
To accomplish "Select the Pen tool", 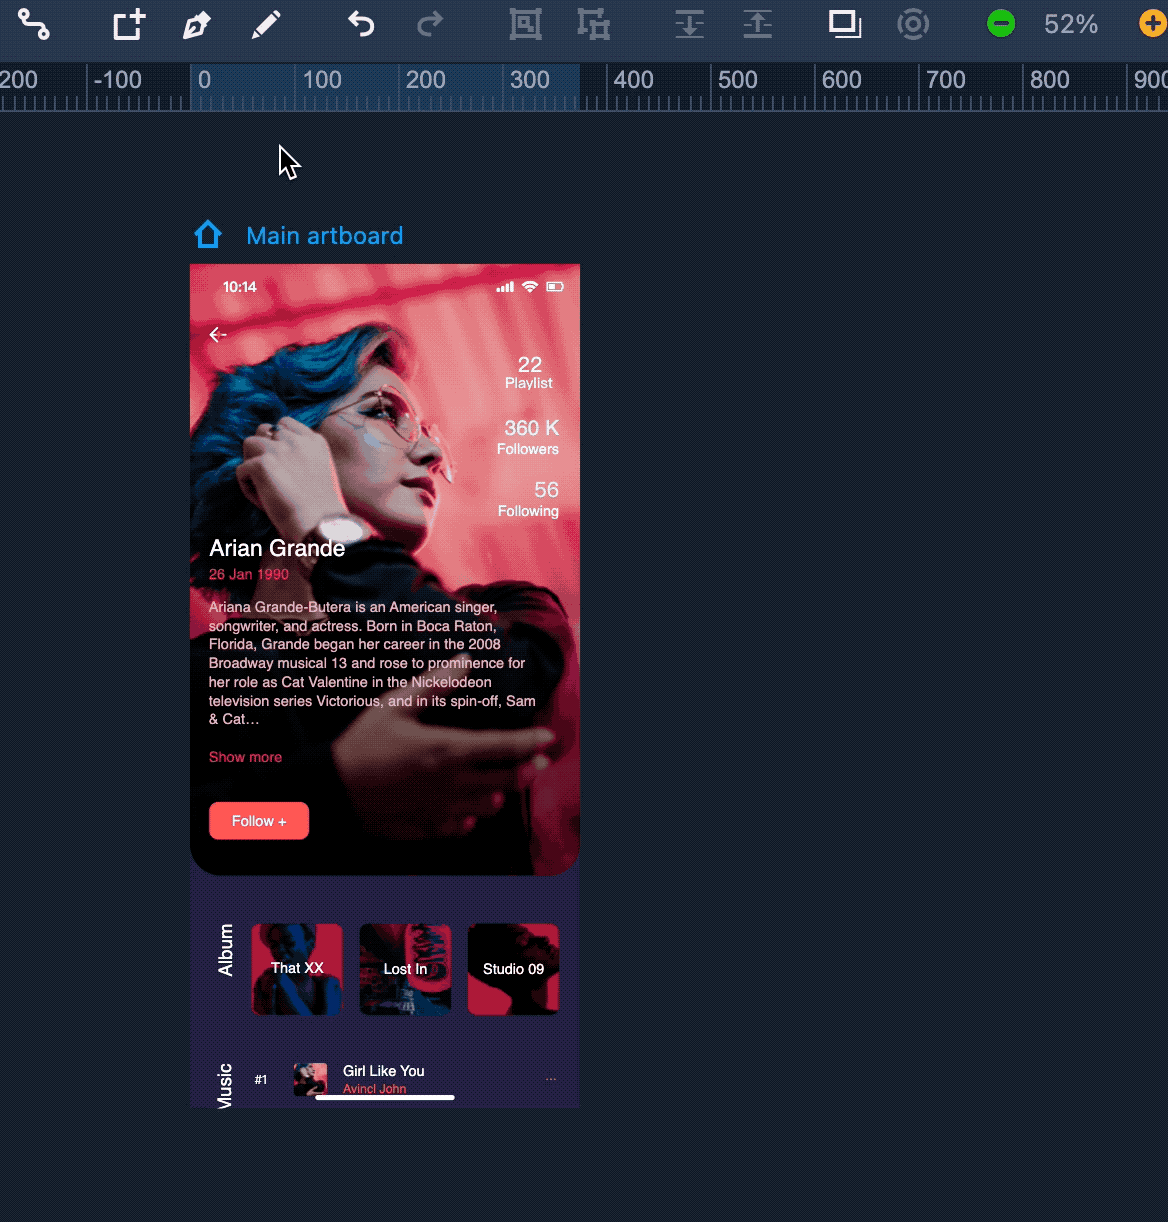I will [197, 24].
